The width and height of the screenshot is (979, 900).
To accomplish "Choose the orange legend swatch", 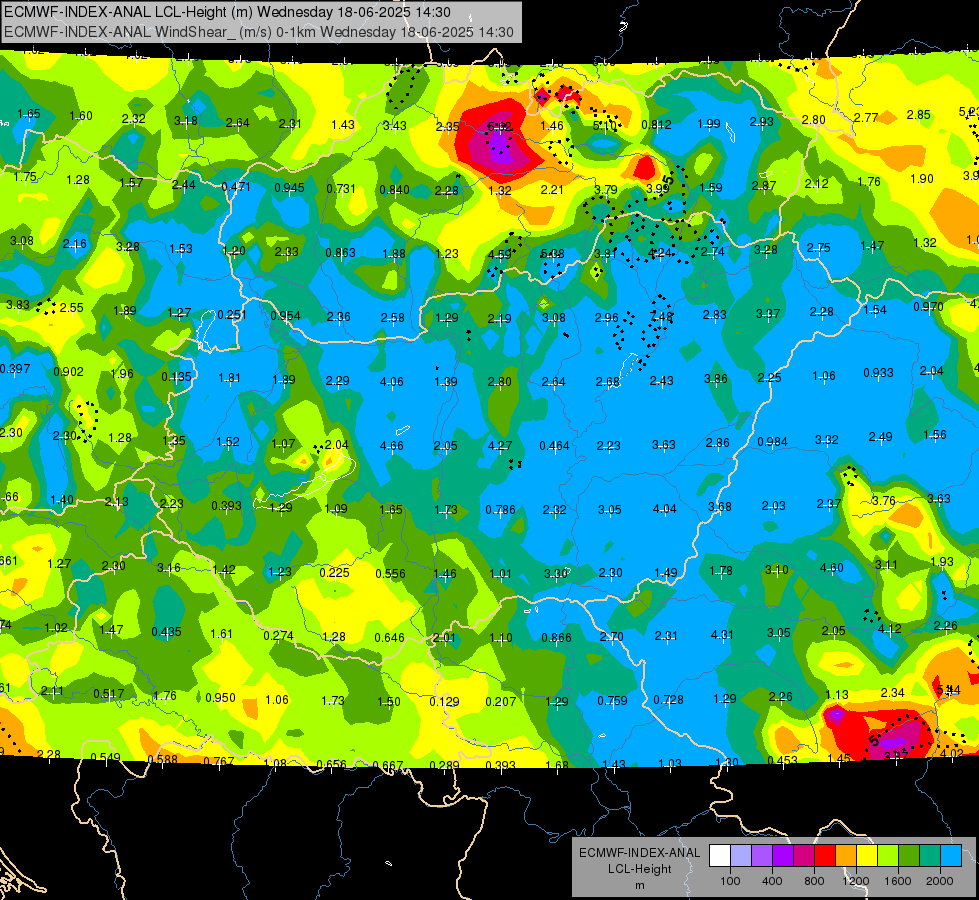I will point(846,856).
